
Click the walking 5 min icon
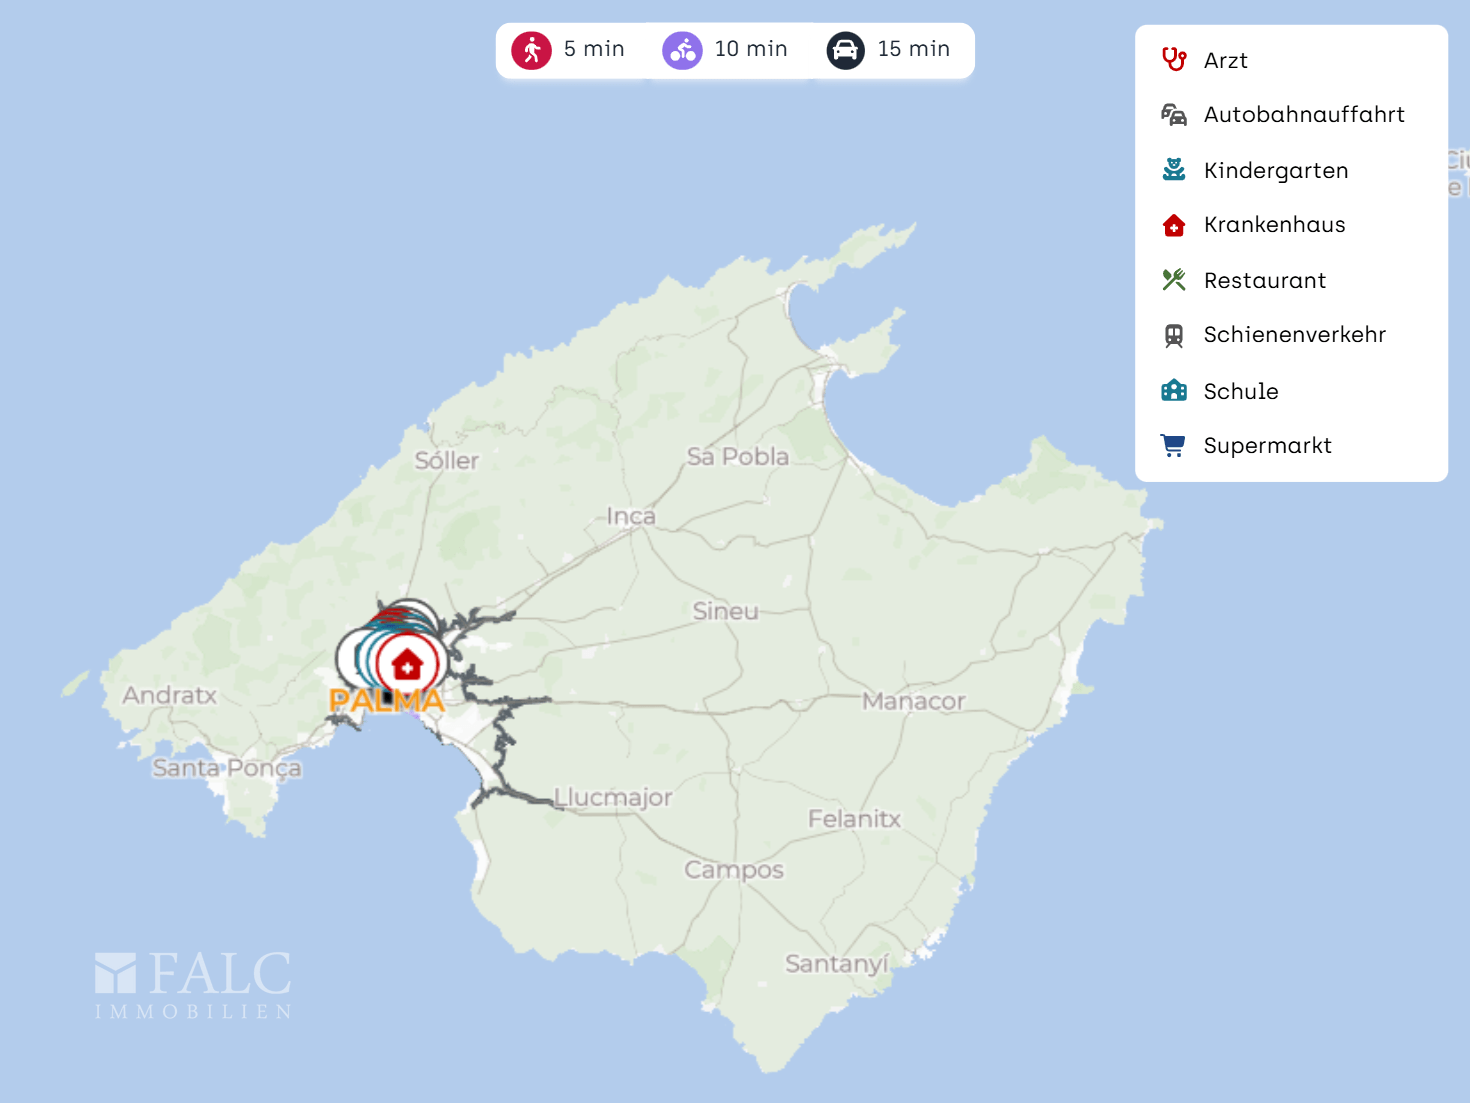tap(531, 50)
